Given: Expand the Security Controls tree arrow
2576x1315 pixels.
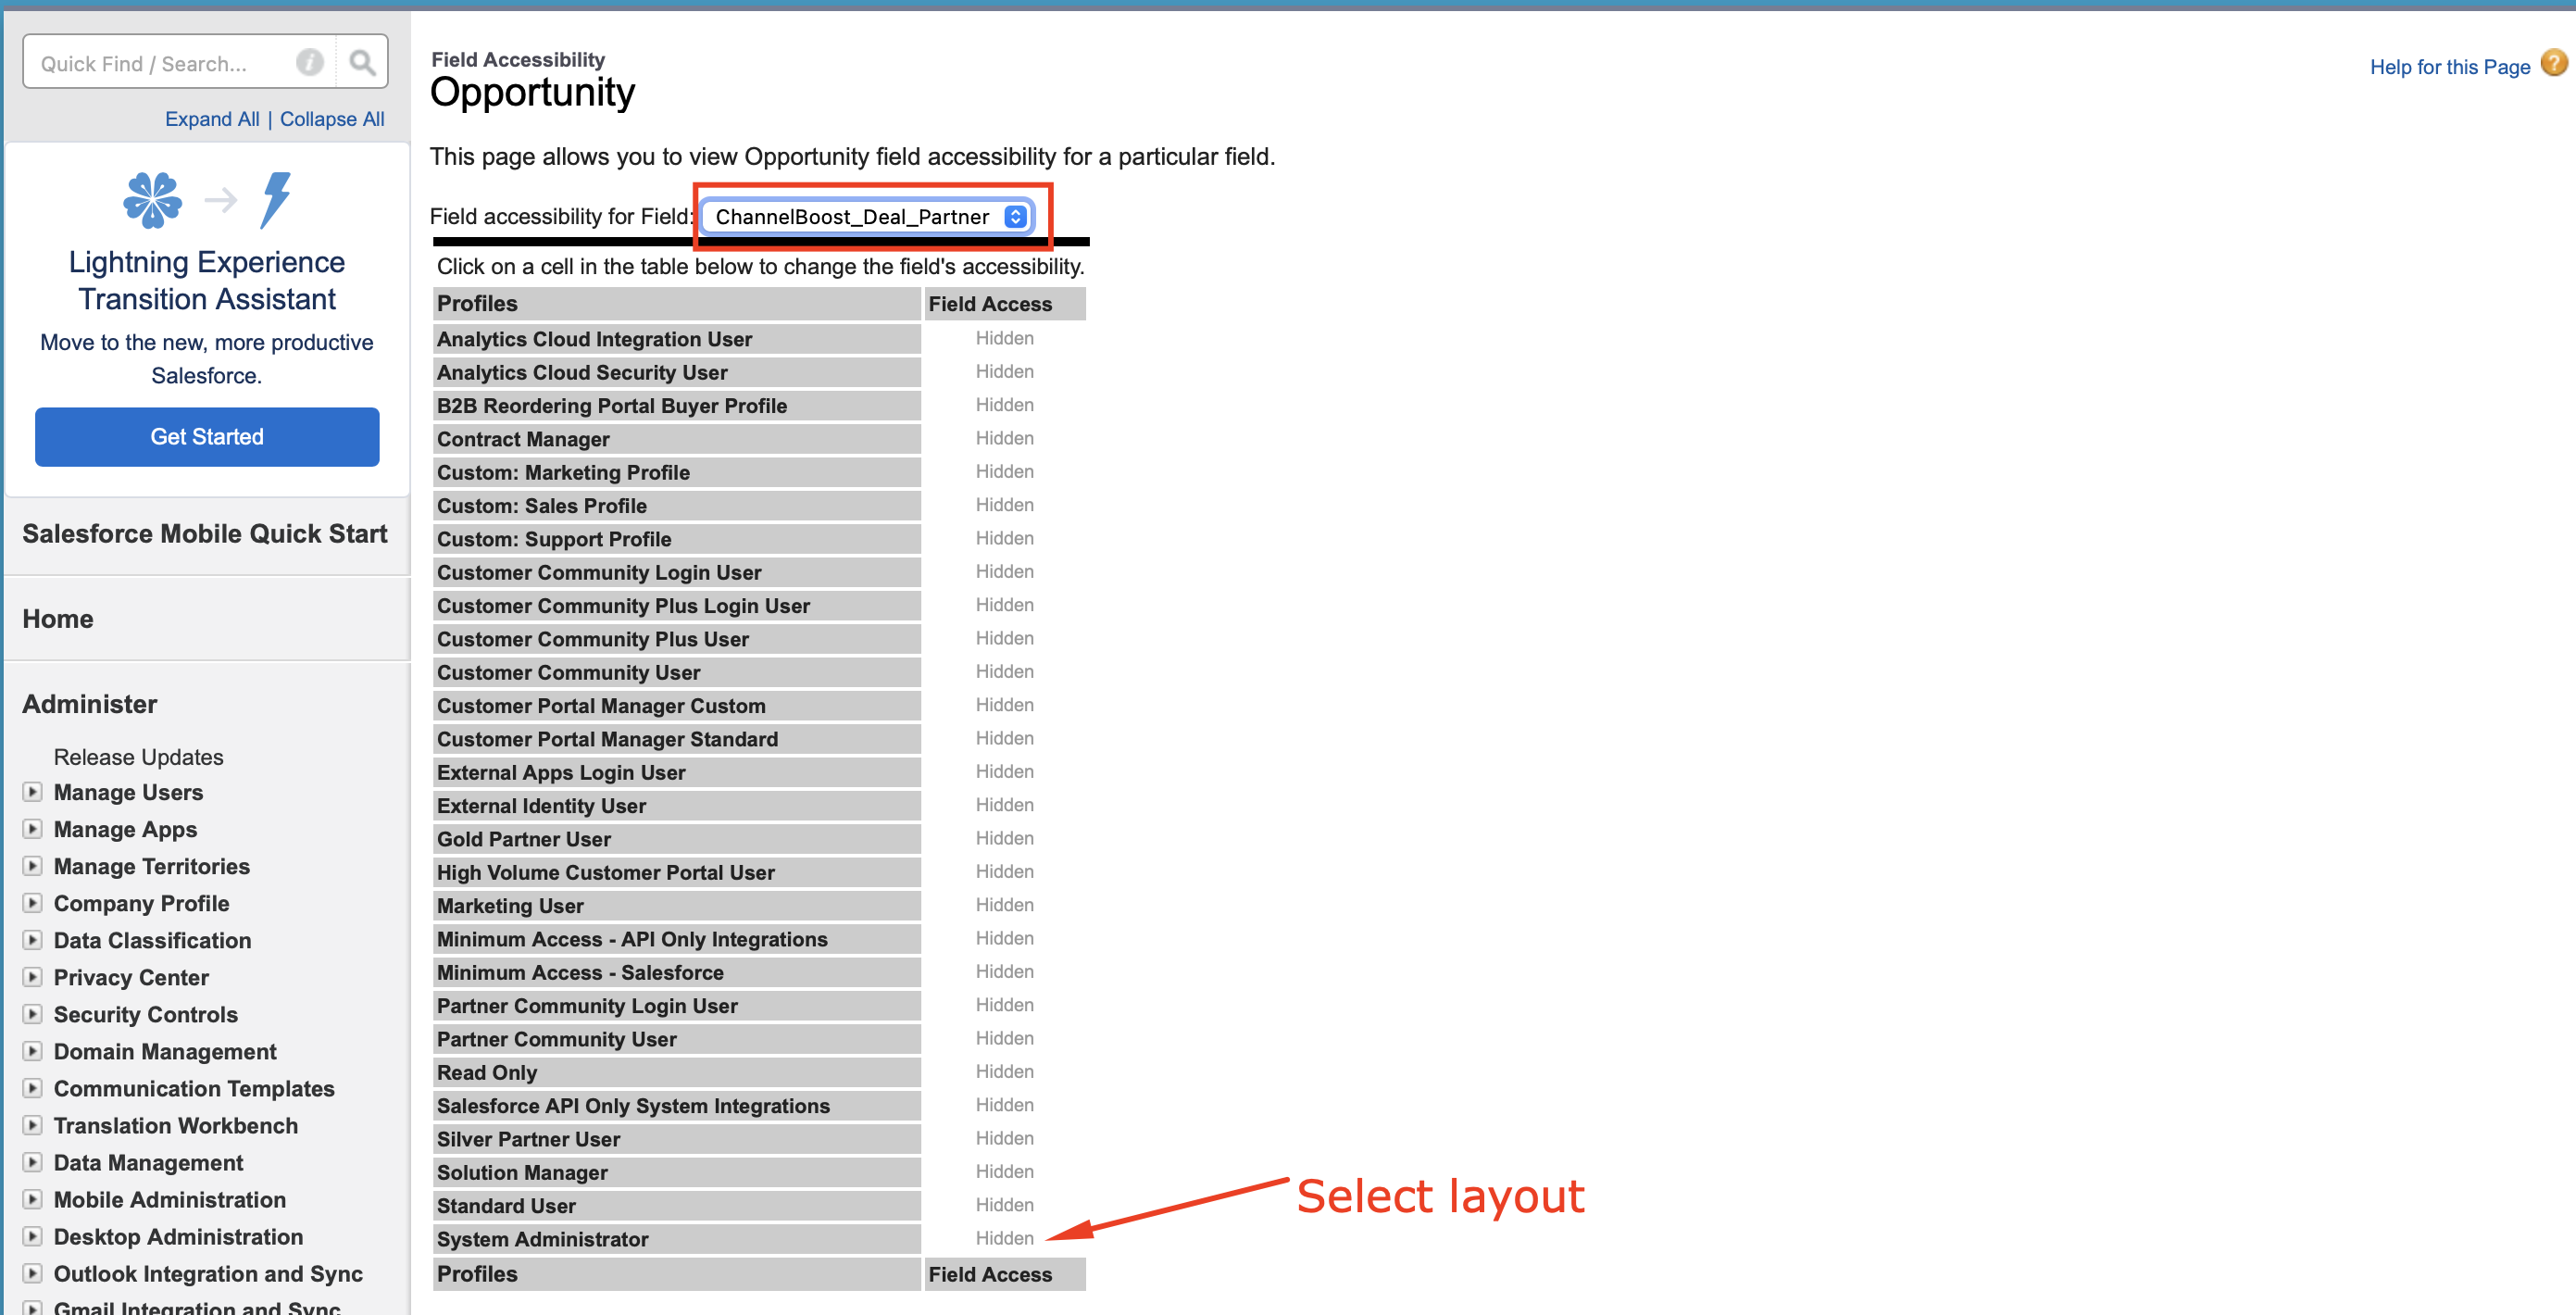Looking at the screenshot, I should pyautogui.click(x=33, y=1013).
